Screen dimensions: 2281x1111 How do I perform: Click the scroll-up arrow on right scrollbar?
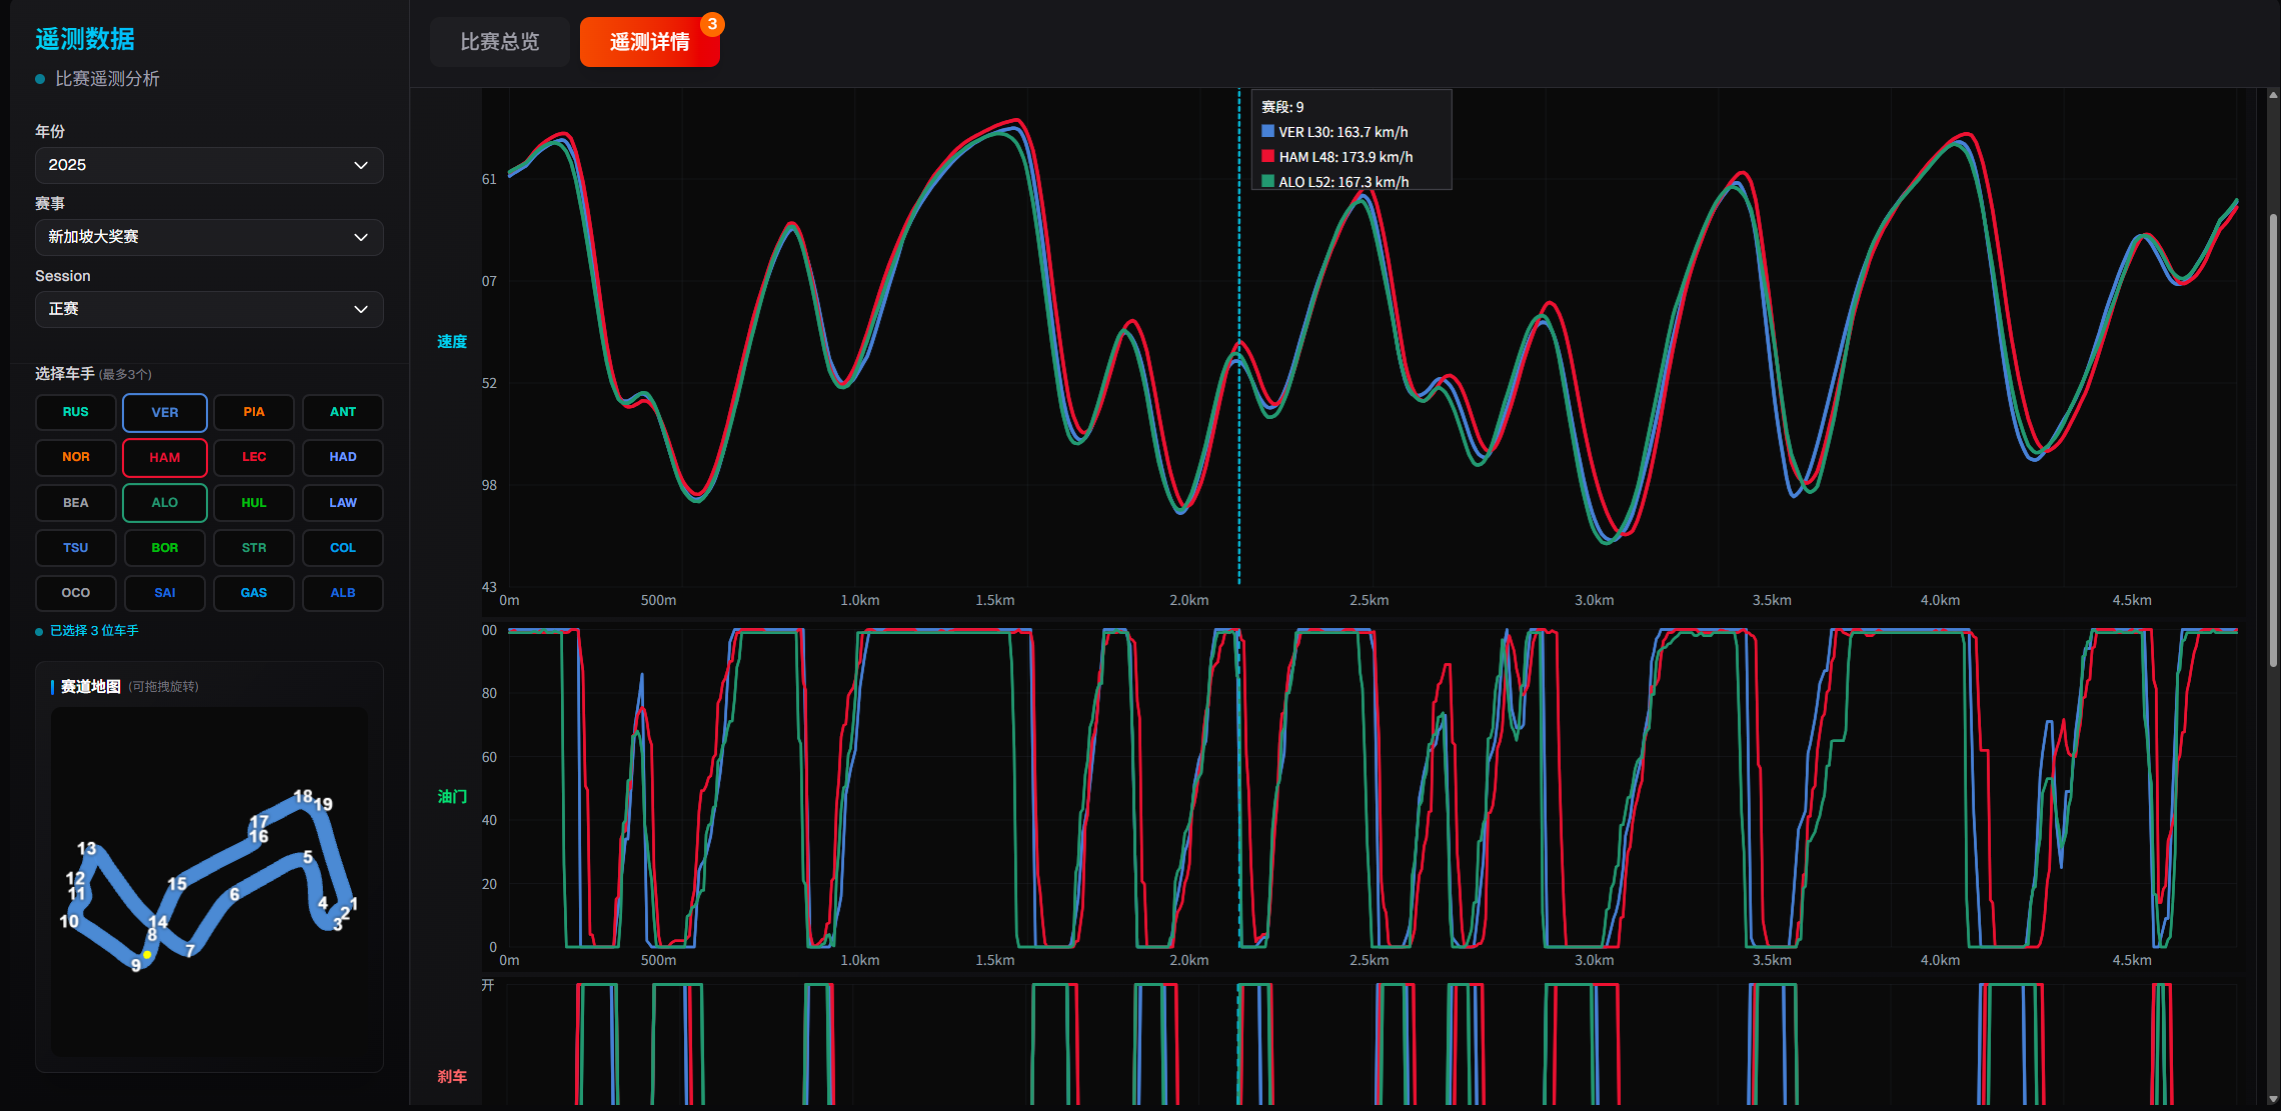[2273, 96]
